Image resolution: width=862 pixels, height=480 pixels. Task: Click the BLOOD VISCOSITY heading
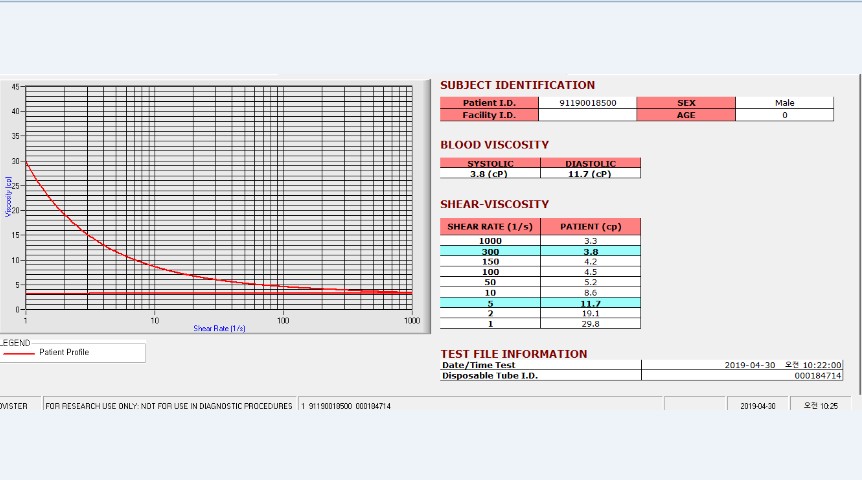tap(494, 145)
